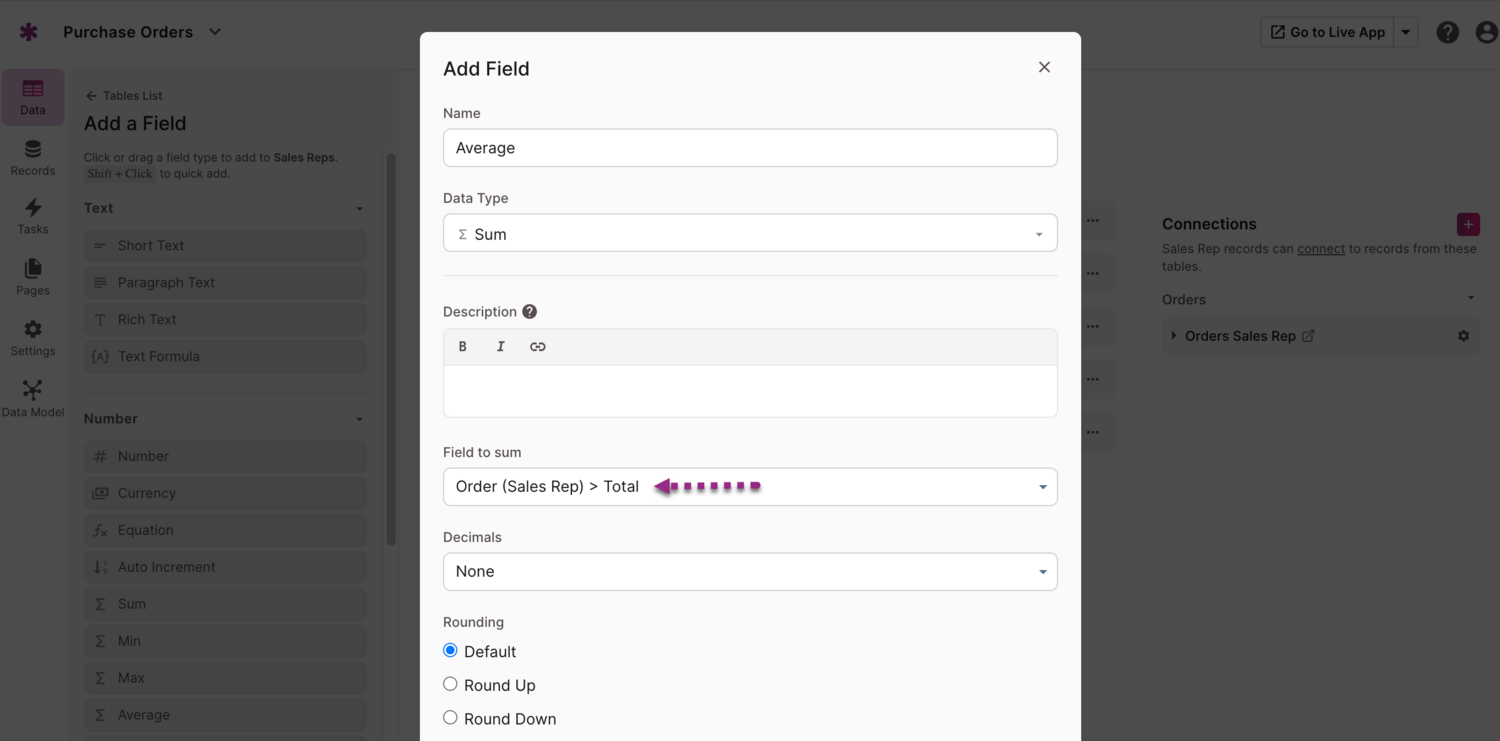Click the Bold icon in Description editor
Screen dimensions: 1500x741
[x=463, y=347]
